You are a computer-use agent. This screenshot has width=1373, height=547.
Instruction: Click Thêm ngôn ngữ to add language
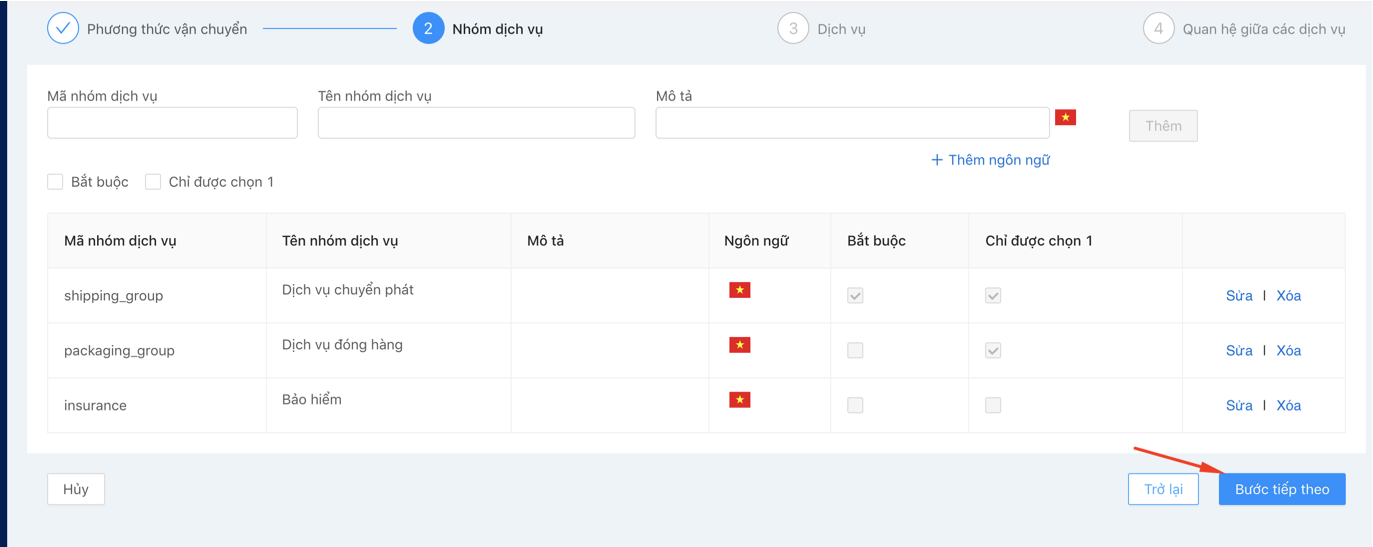pos(990,160)
